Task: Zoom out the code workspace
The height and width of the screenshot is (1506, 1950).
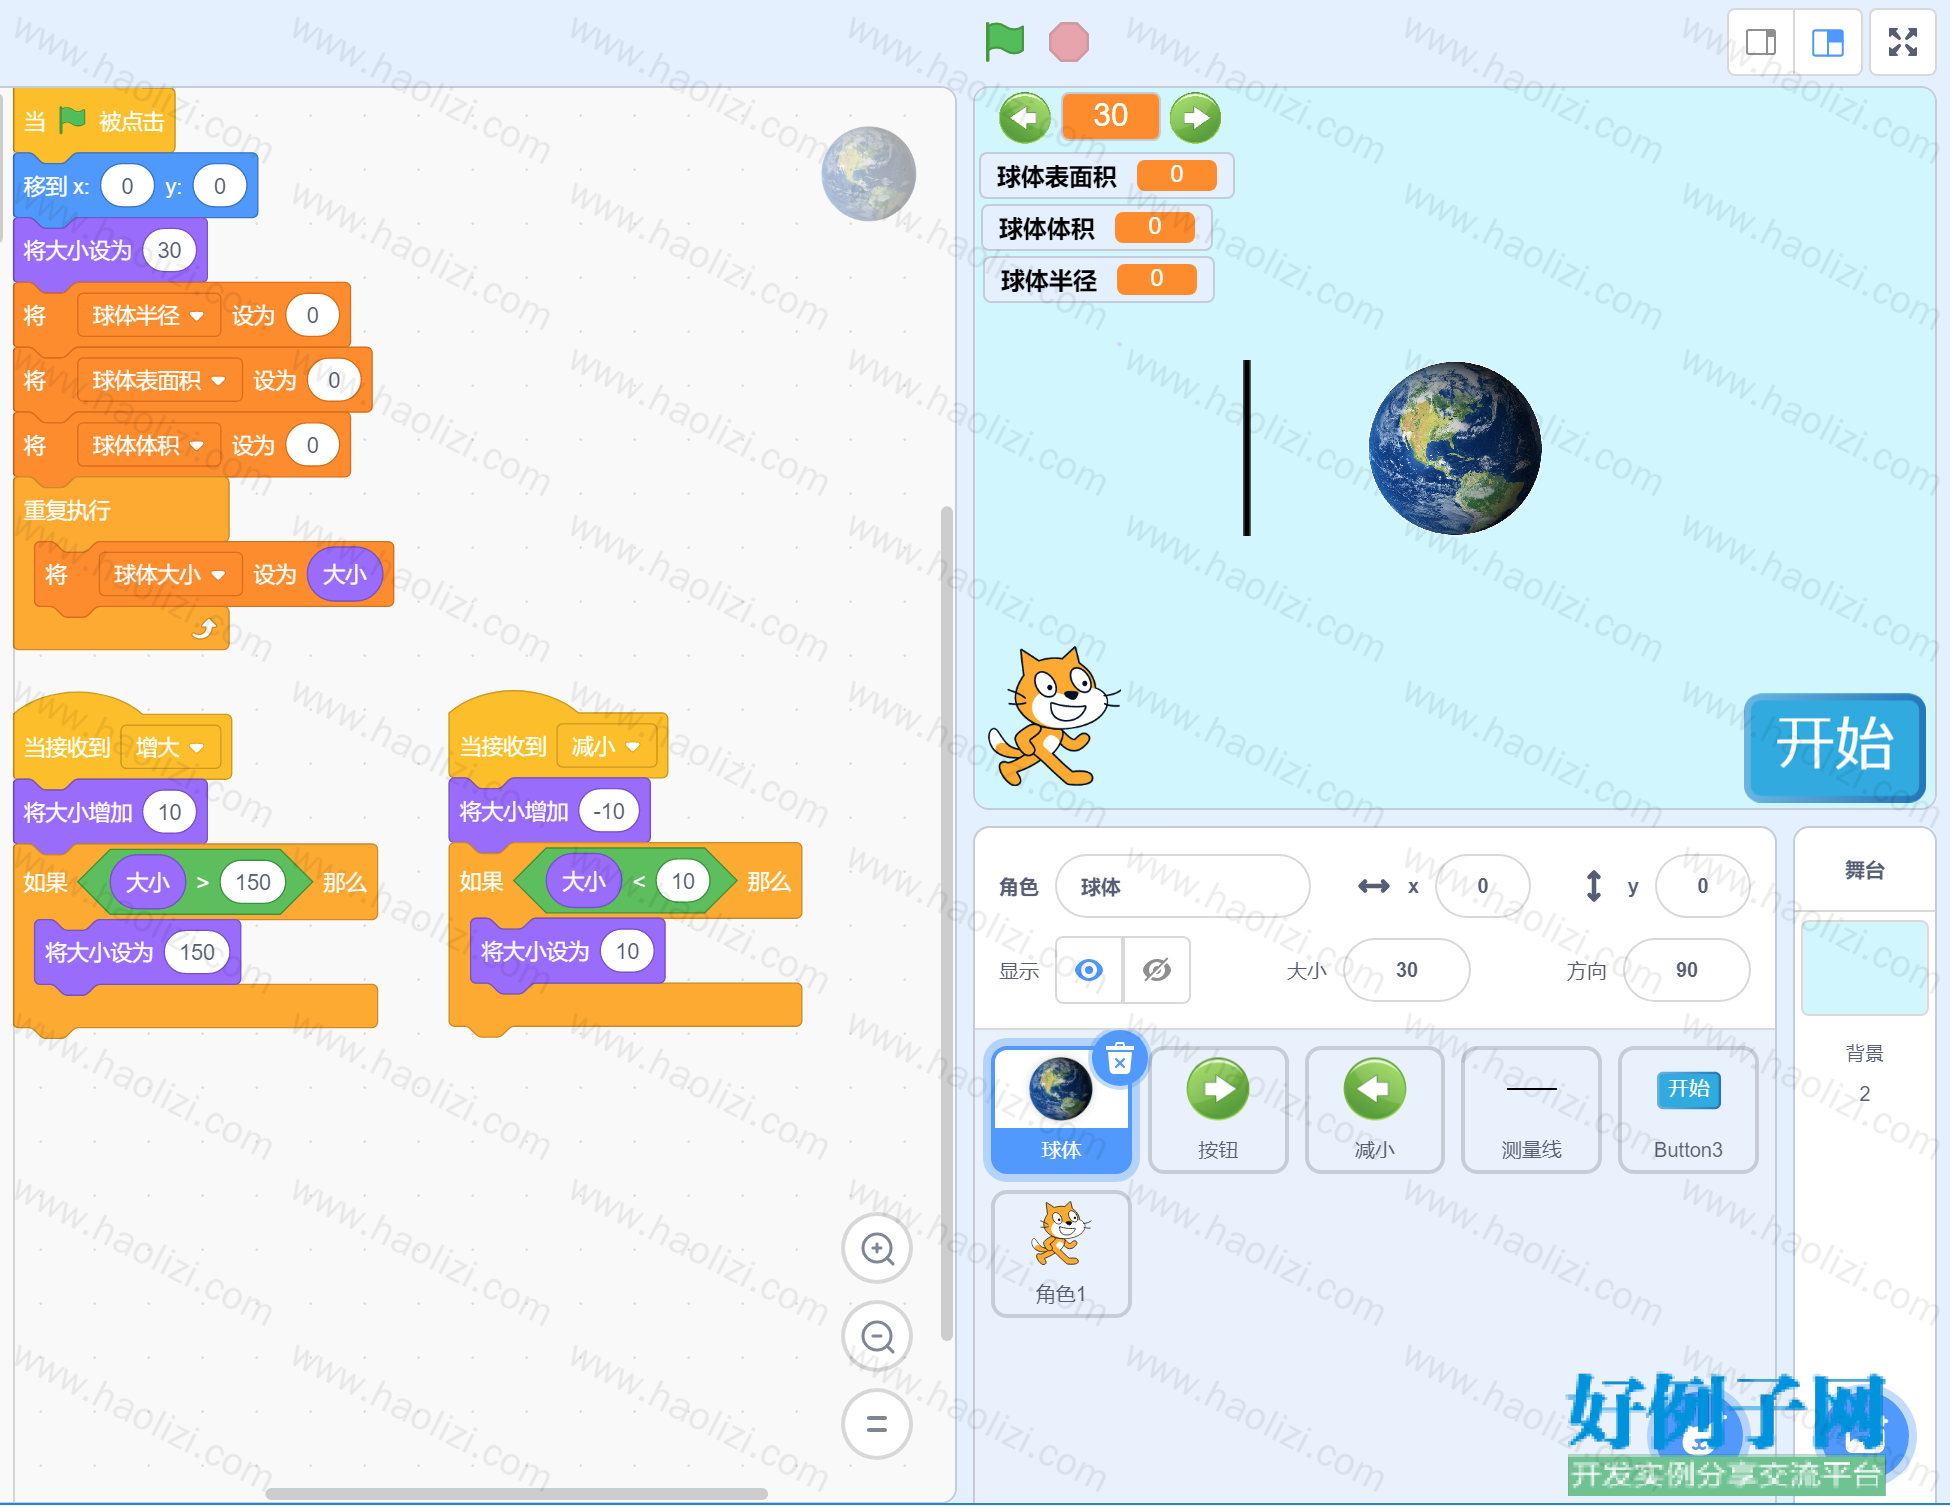Action: pos(877,1336)
